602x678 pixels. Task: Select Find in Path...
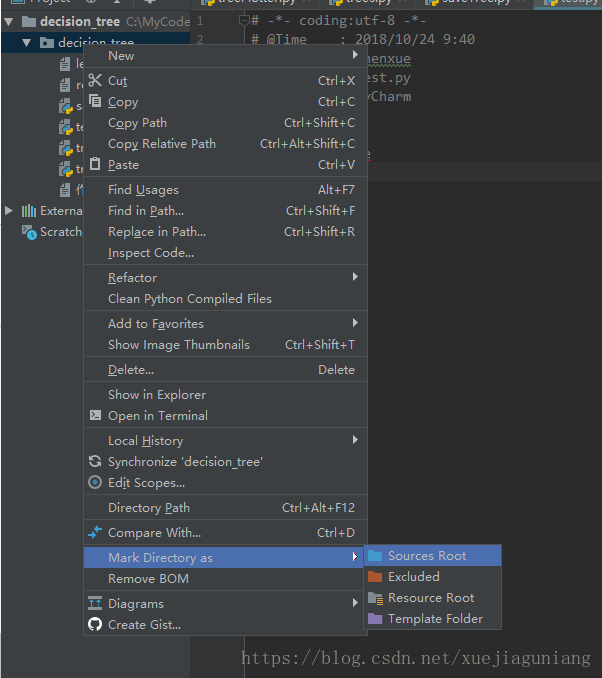point(225,211)
